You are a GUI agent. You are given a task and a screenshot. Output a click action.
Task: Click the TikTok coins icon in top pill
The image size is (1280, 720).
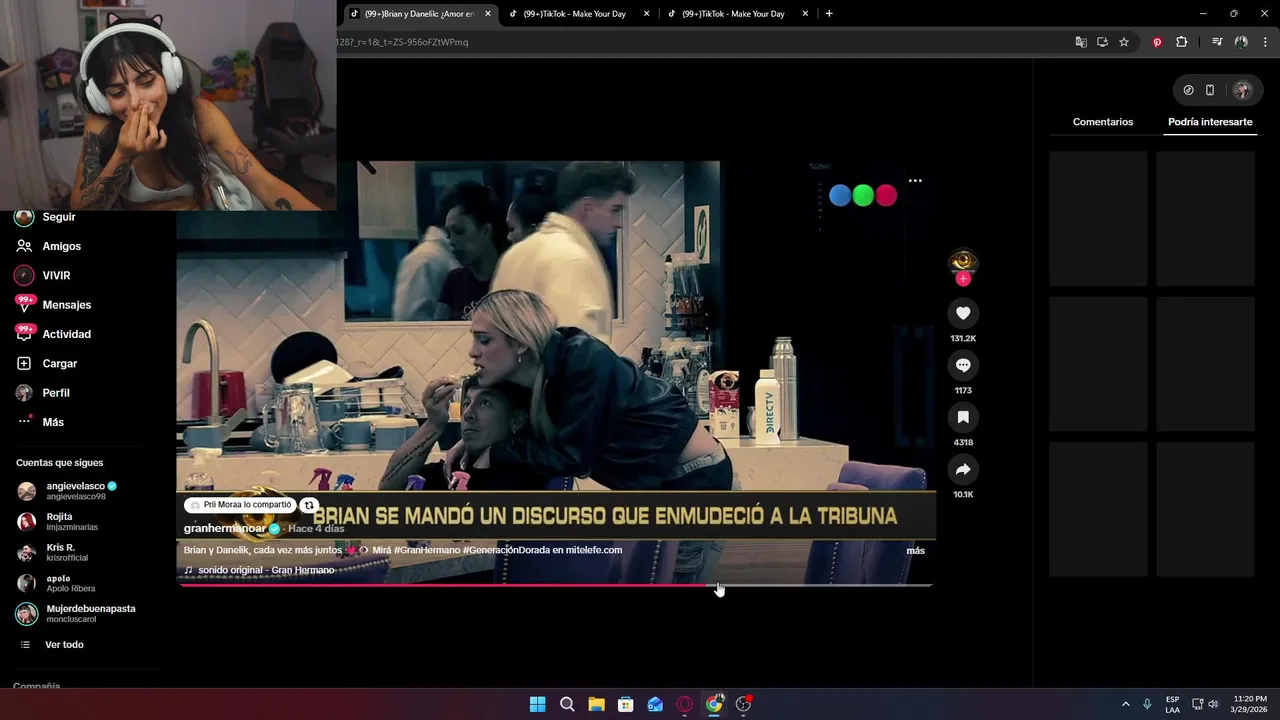[x=1188, y=90]
